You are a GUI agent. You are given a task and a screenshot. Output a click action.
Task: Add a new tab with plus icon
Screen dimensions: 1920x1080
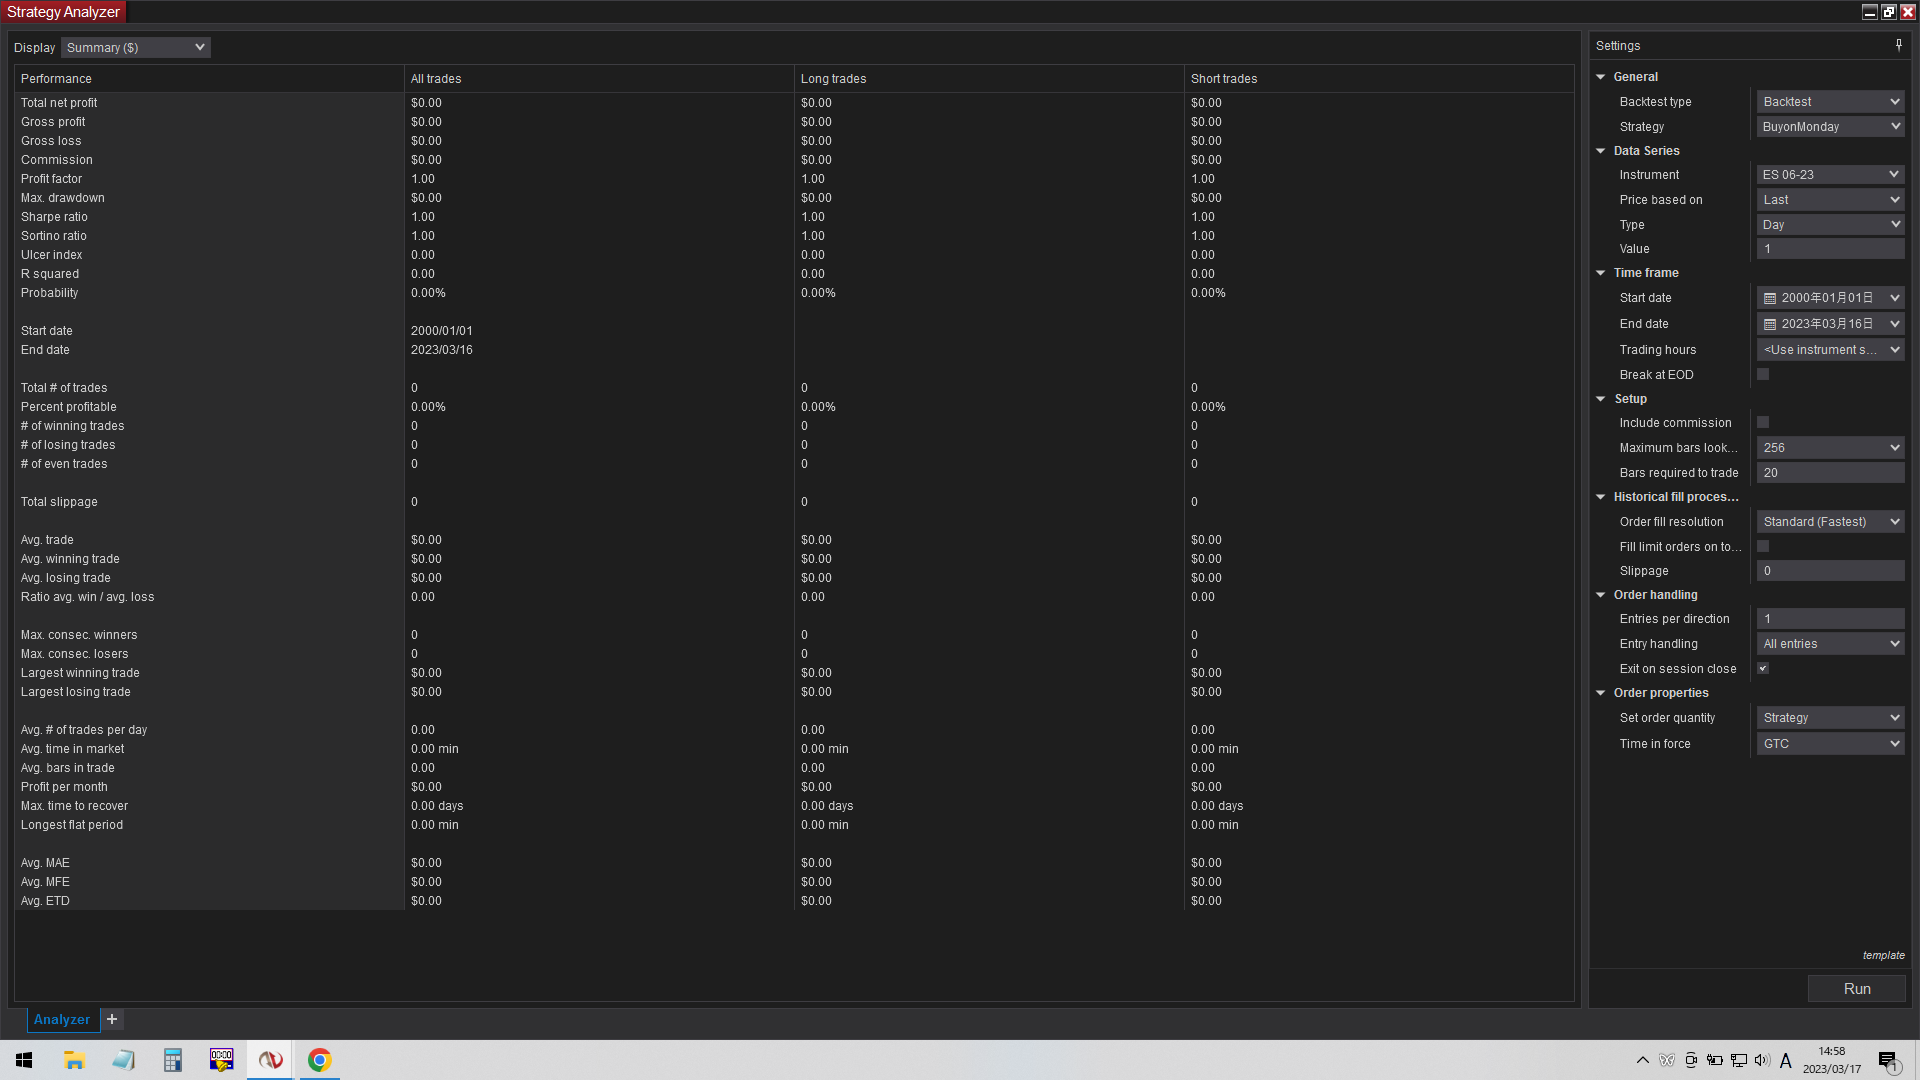tap(112, 1019)
